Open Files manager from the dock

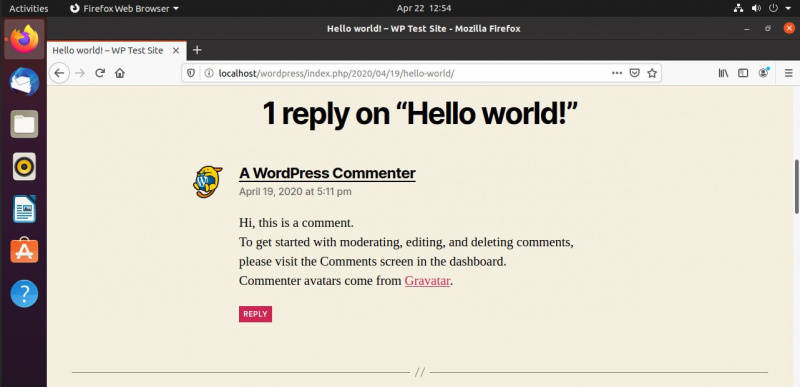(x=24, y=124)
